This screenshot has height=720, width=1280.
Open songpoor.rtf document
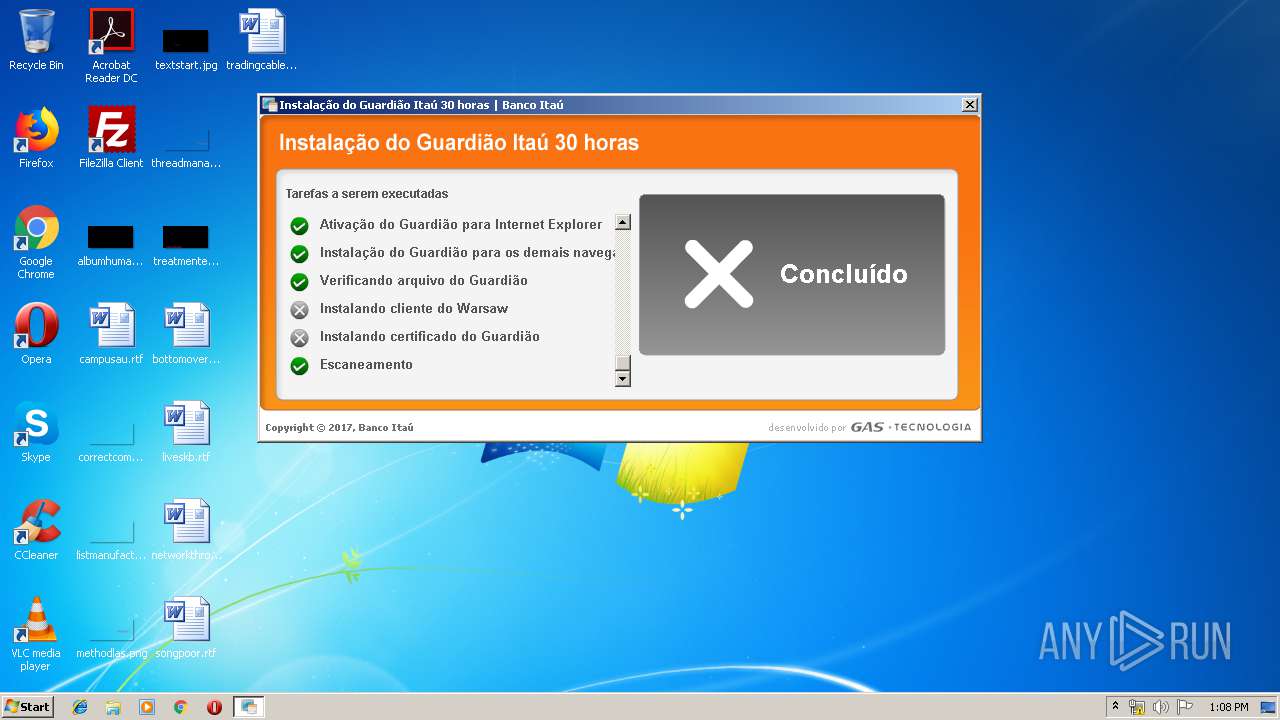tap(186, 629)
